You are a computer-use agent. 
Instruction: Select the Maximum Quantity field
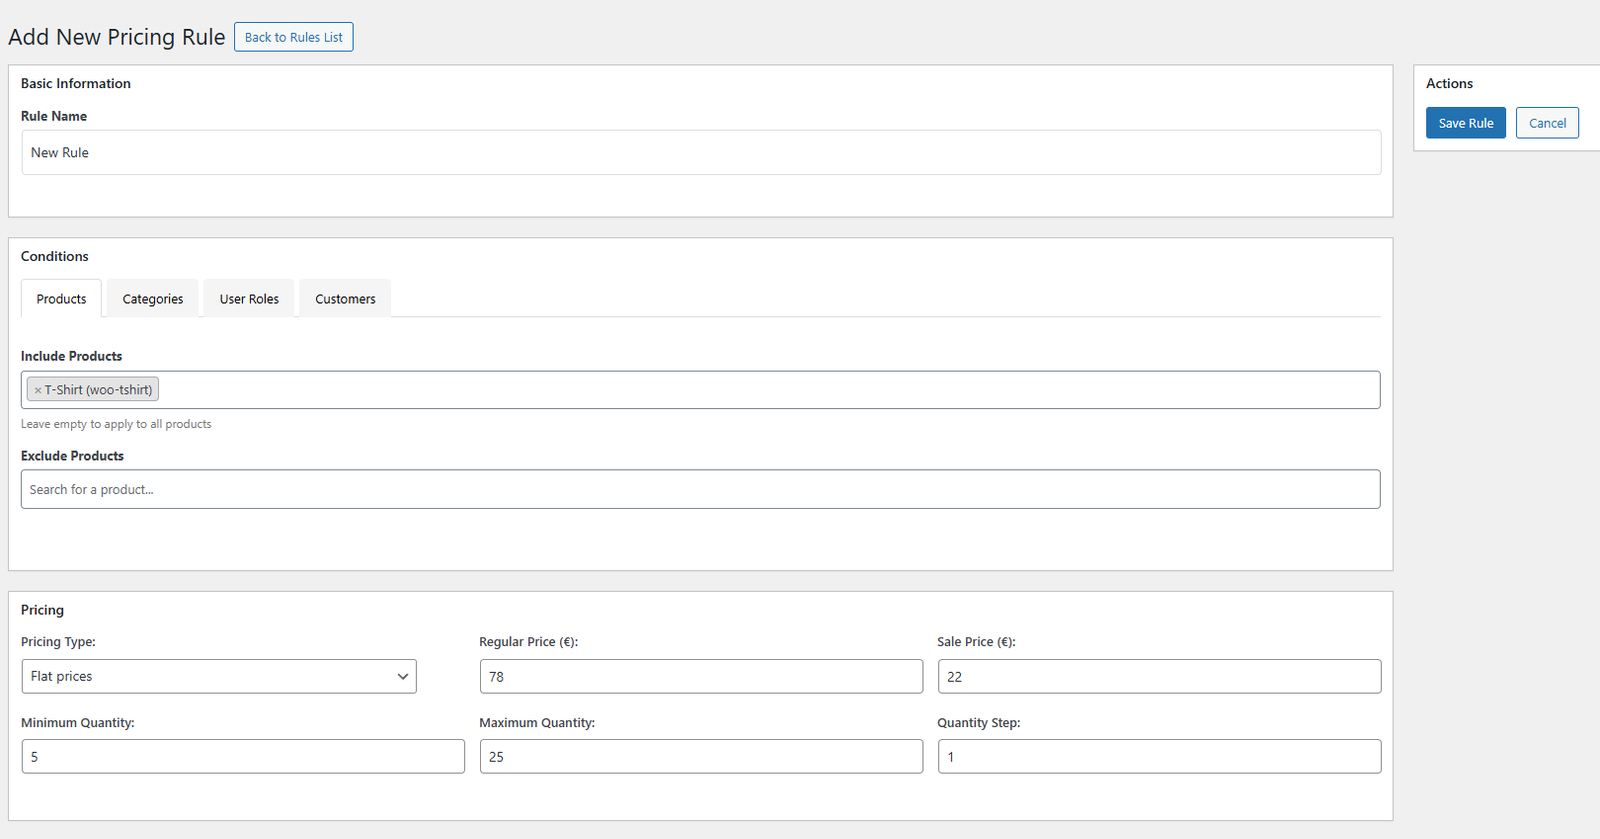701,756
